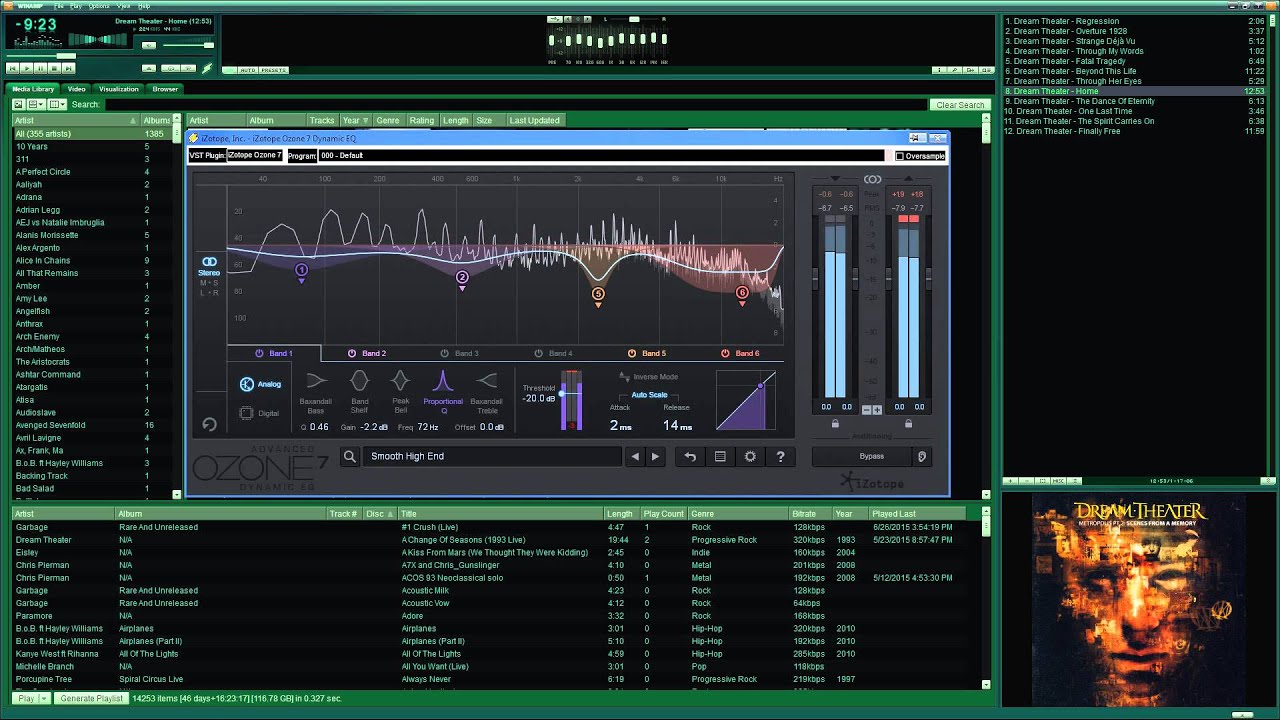Open the Play dropdown at bottom left
Image resolution: width=1280 pixels, height=720 pixels.
44,698
